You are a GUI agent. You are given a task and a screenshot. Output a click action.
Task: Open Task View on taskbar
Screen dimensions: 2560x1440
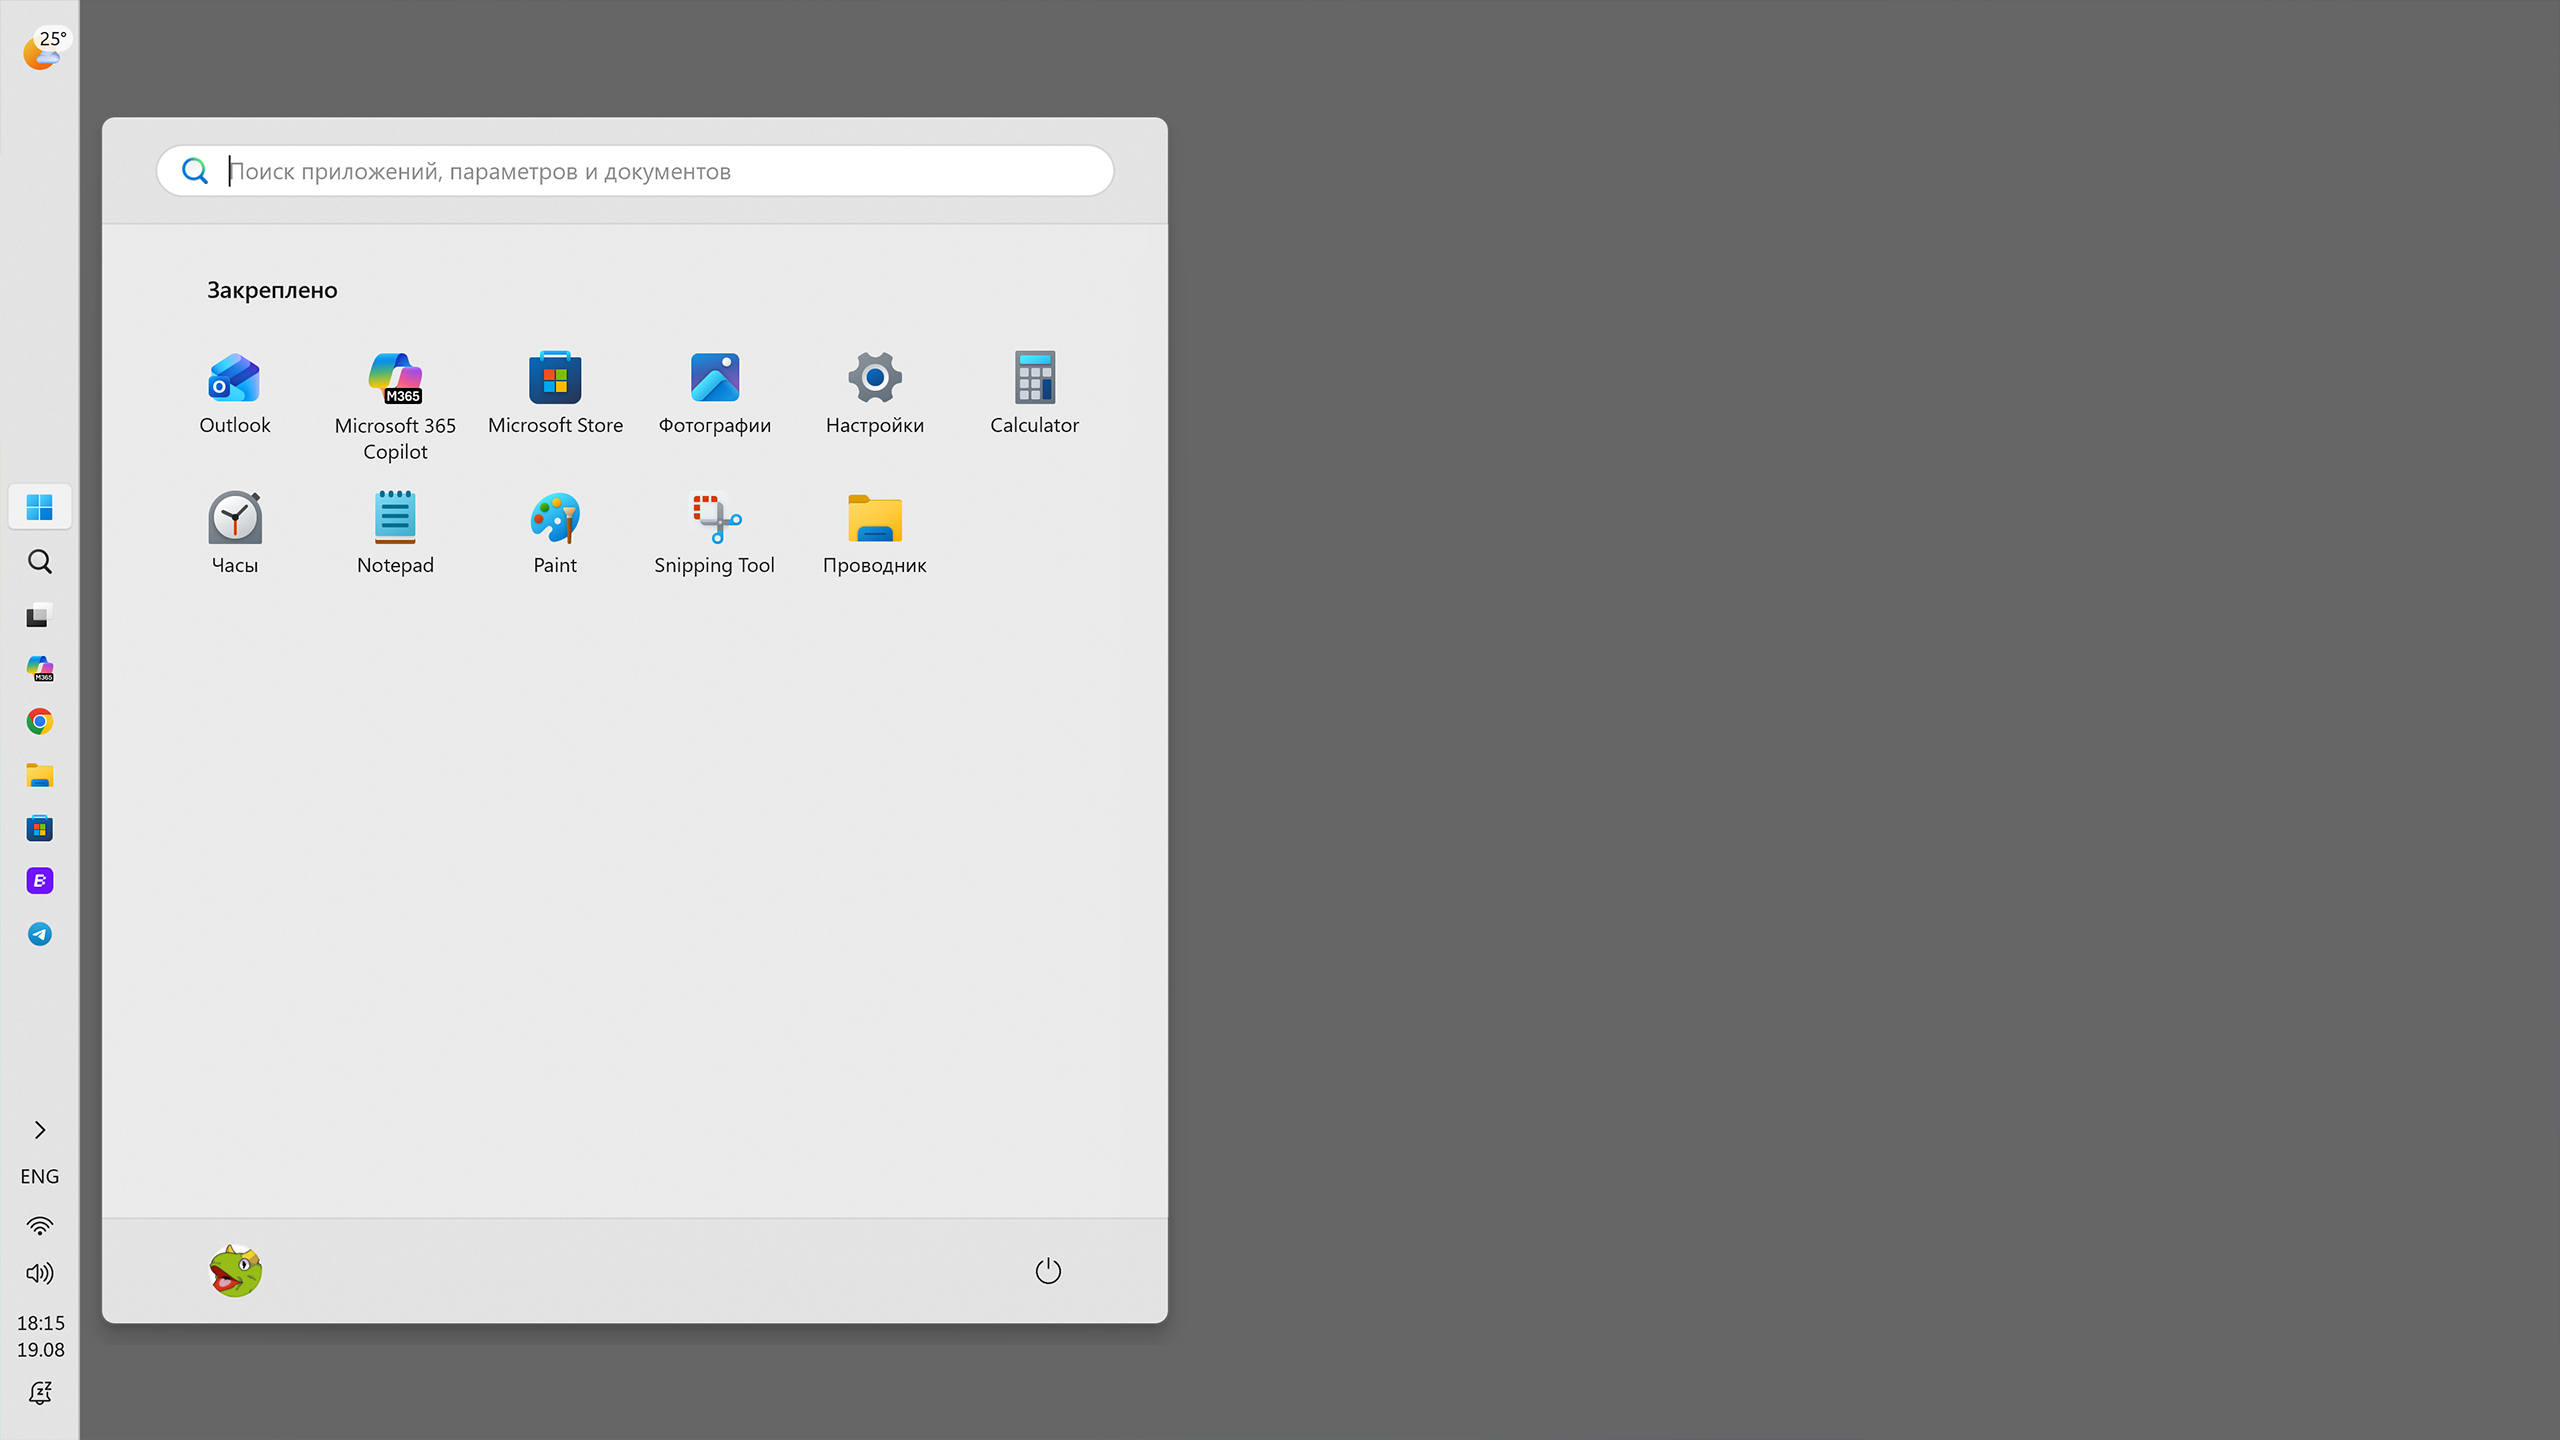coord(40,615)
